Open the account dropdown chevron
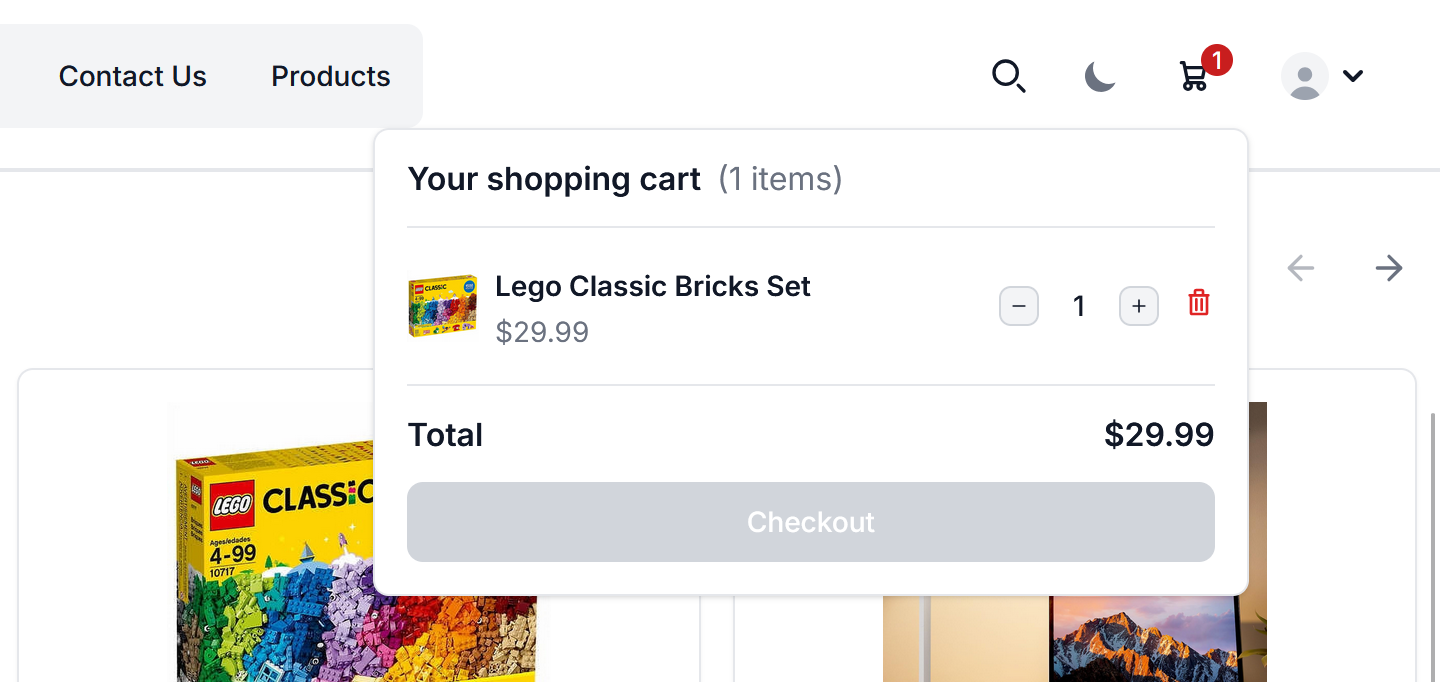This screenshot has height=682, width=1440. coord(1353,76)
